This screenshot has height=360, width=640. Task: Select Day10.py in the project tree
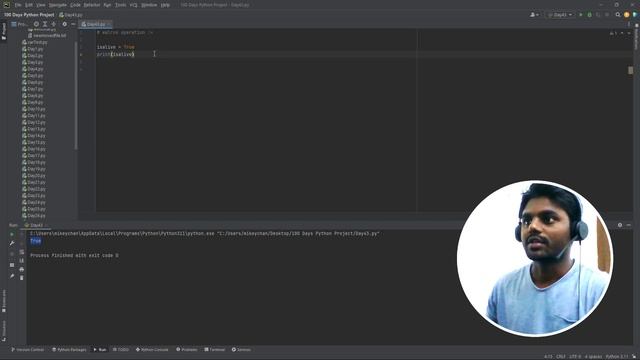[34, 109]
